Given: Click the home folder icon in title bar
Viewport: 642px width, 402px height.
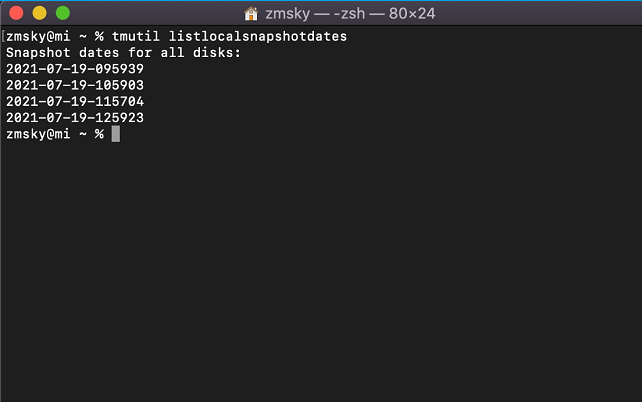Looking at the screenshot, I should click(252, 14).
